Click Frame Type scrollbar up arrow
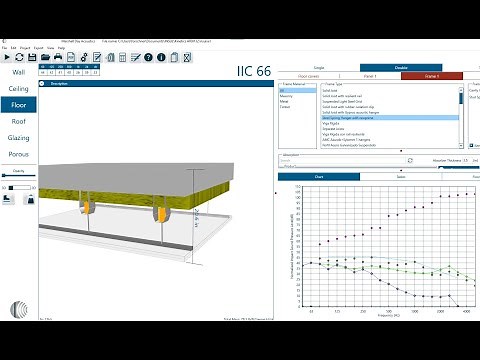This screenshot has width=480, height=360. 461,90
